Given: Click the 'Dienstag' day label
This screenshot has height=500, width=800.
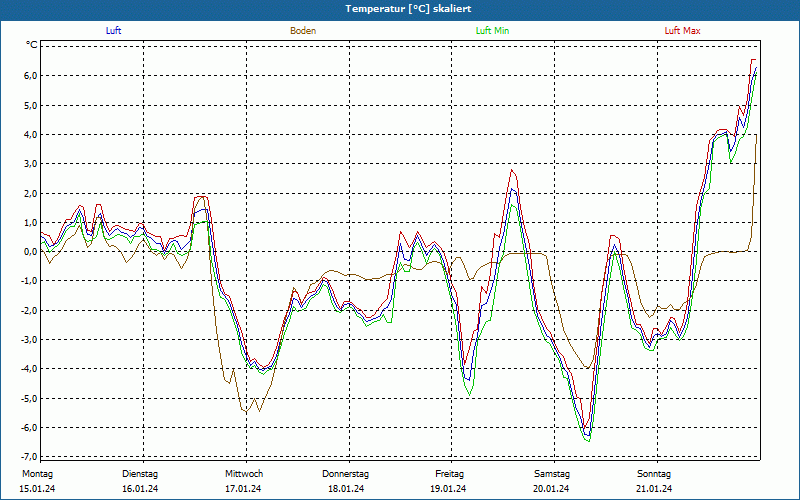Looking at the screenshot, I should click(x=140, y=473).
